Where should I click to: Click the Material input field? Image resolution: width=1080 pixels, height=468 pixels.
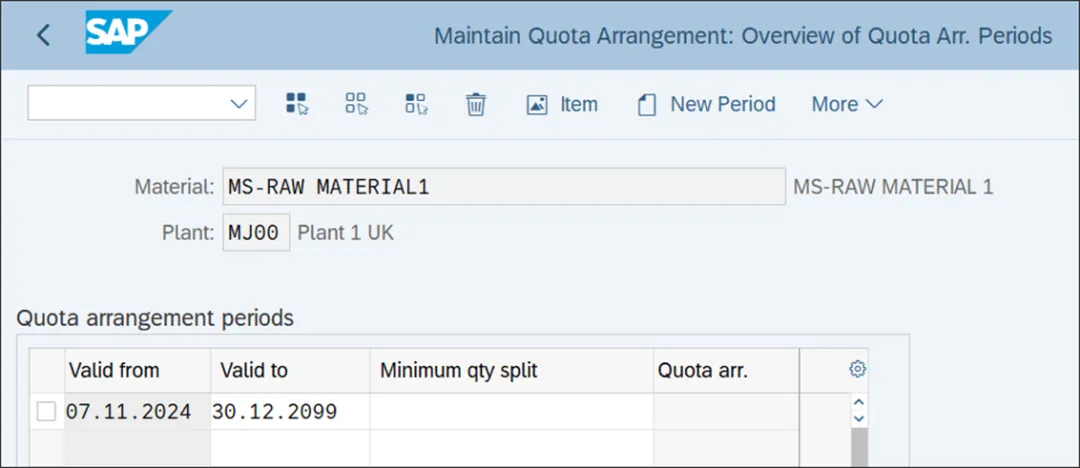pos(504,187)
